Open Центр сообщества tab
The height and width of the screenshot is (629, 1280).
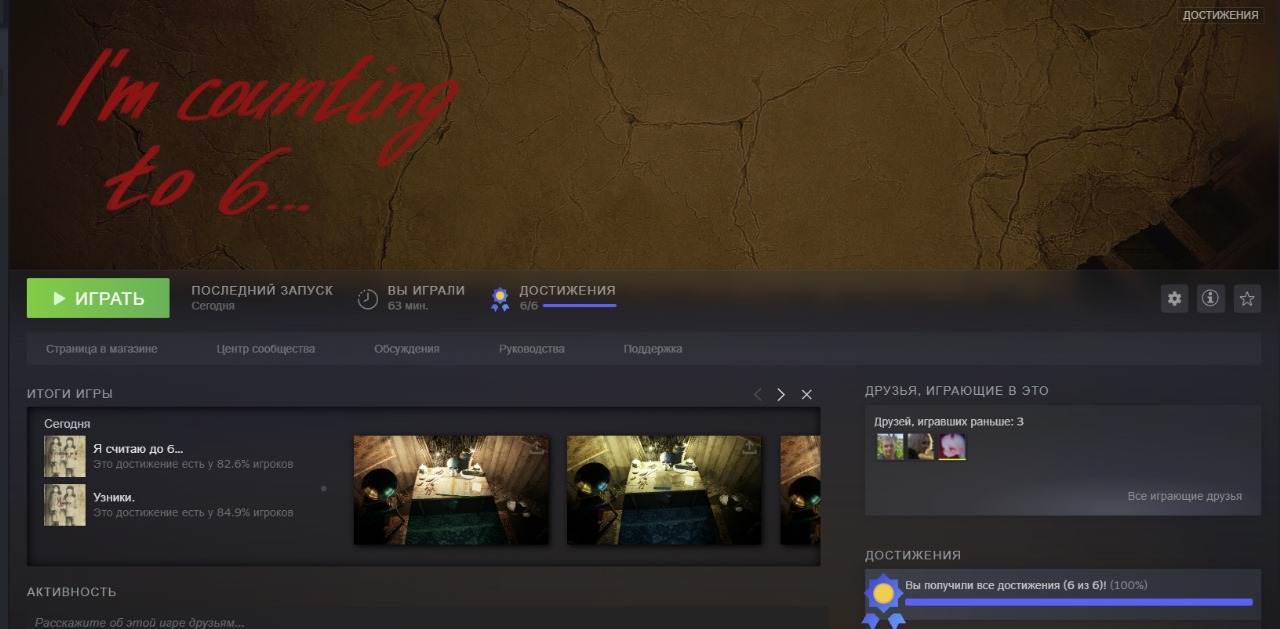[x=266, y=349]
